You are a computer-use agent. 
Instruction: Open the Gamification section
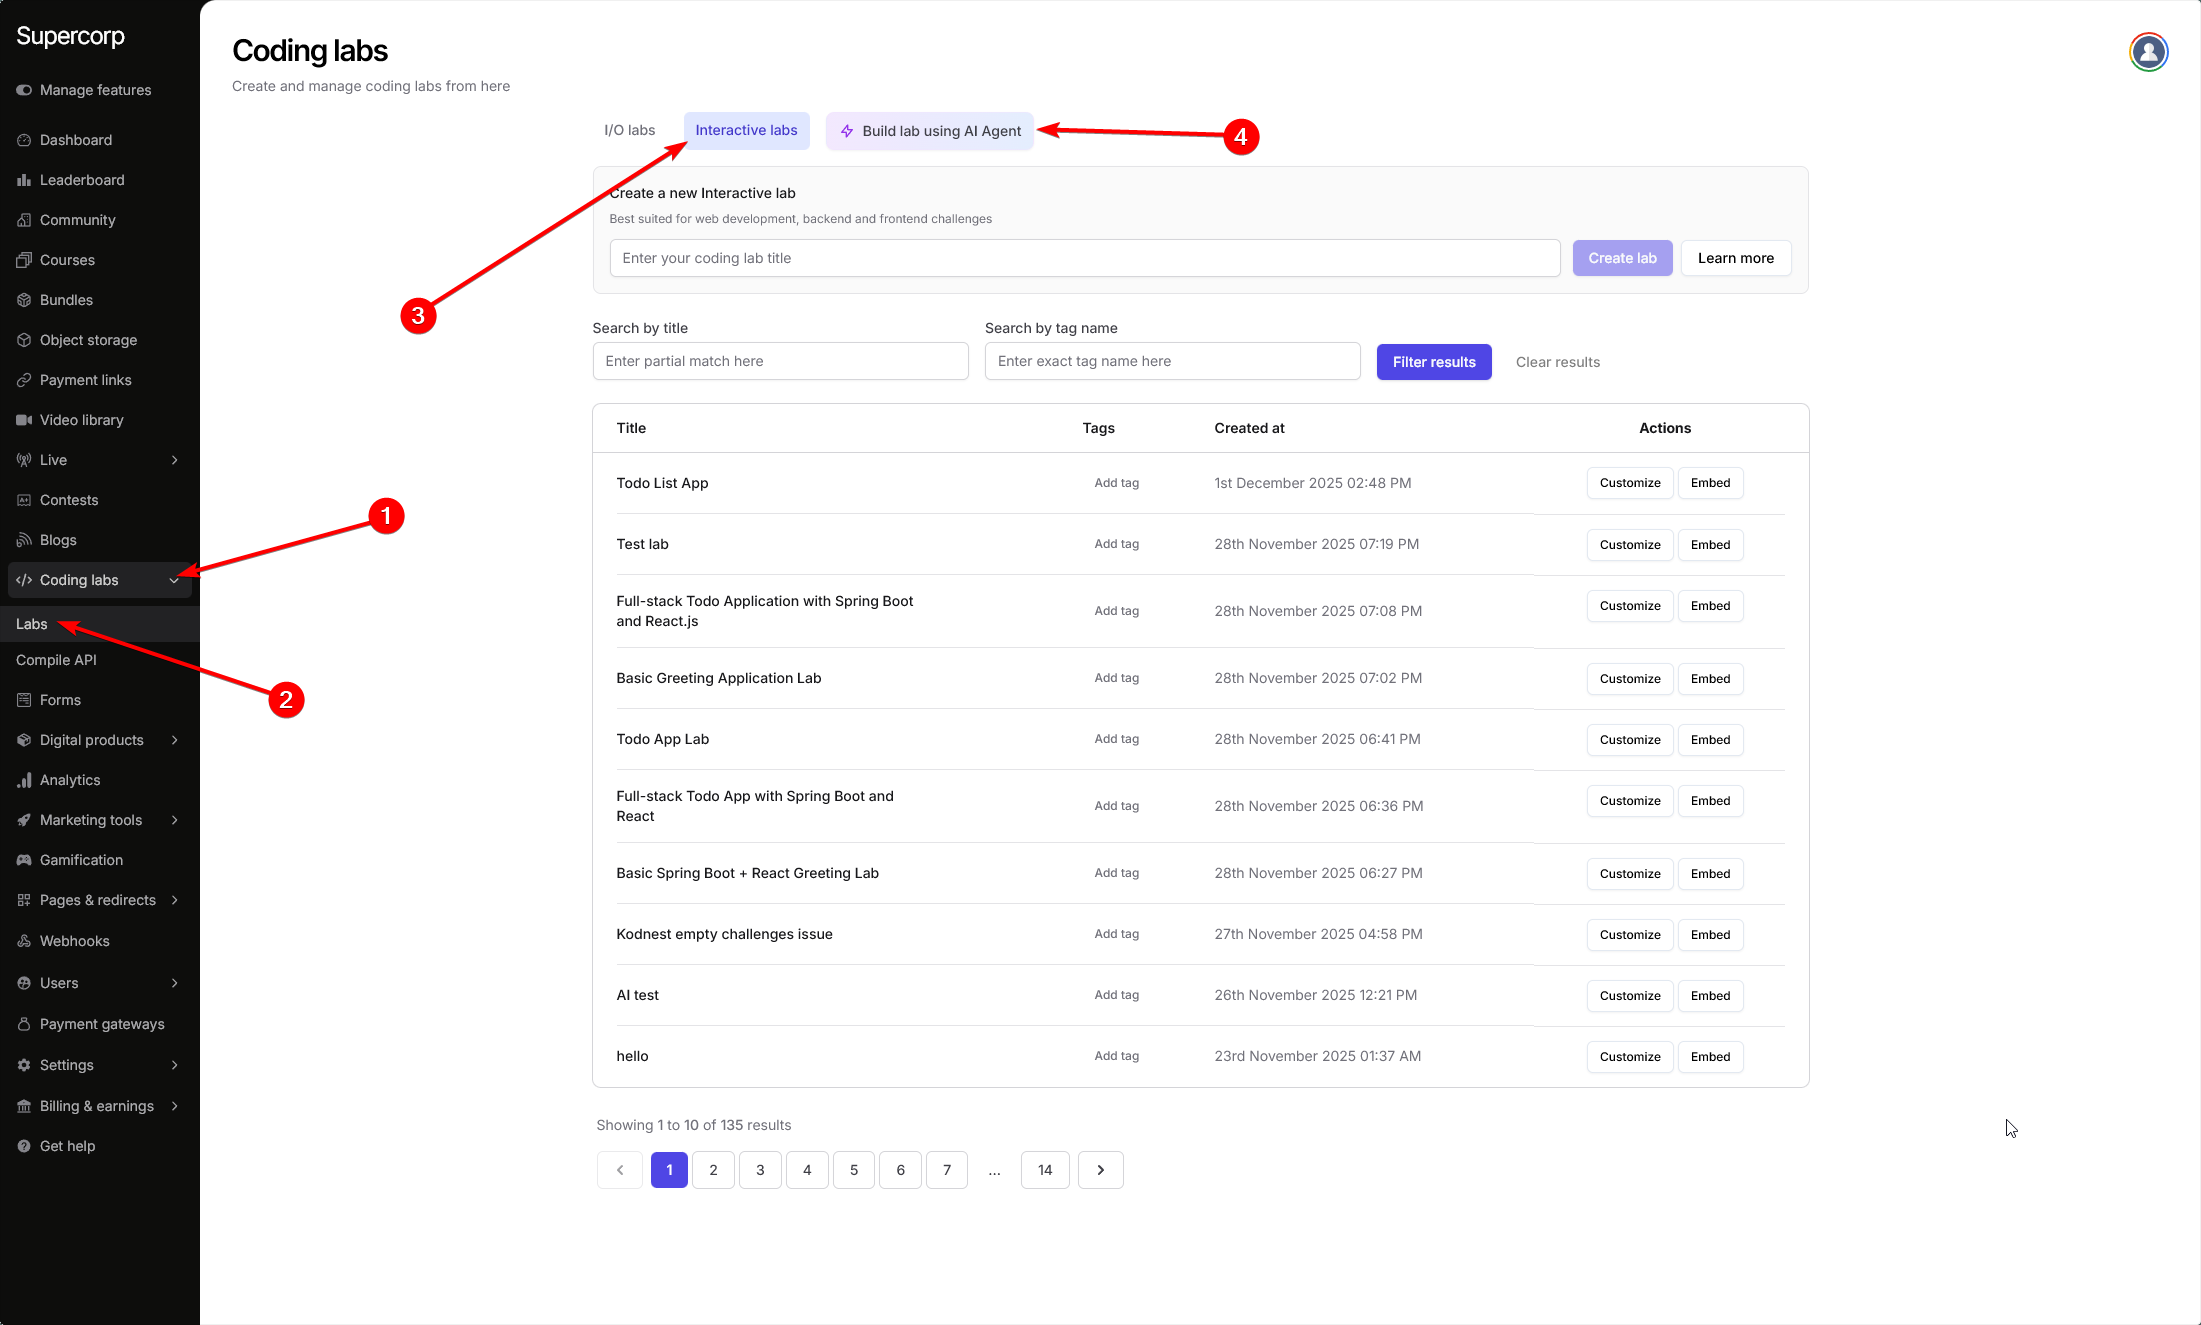81,859
